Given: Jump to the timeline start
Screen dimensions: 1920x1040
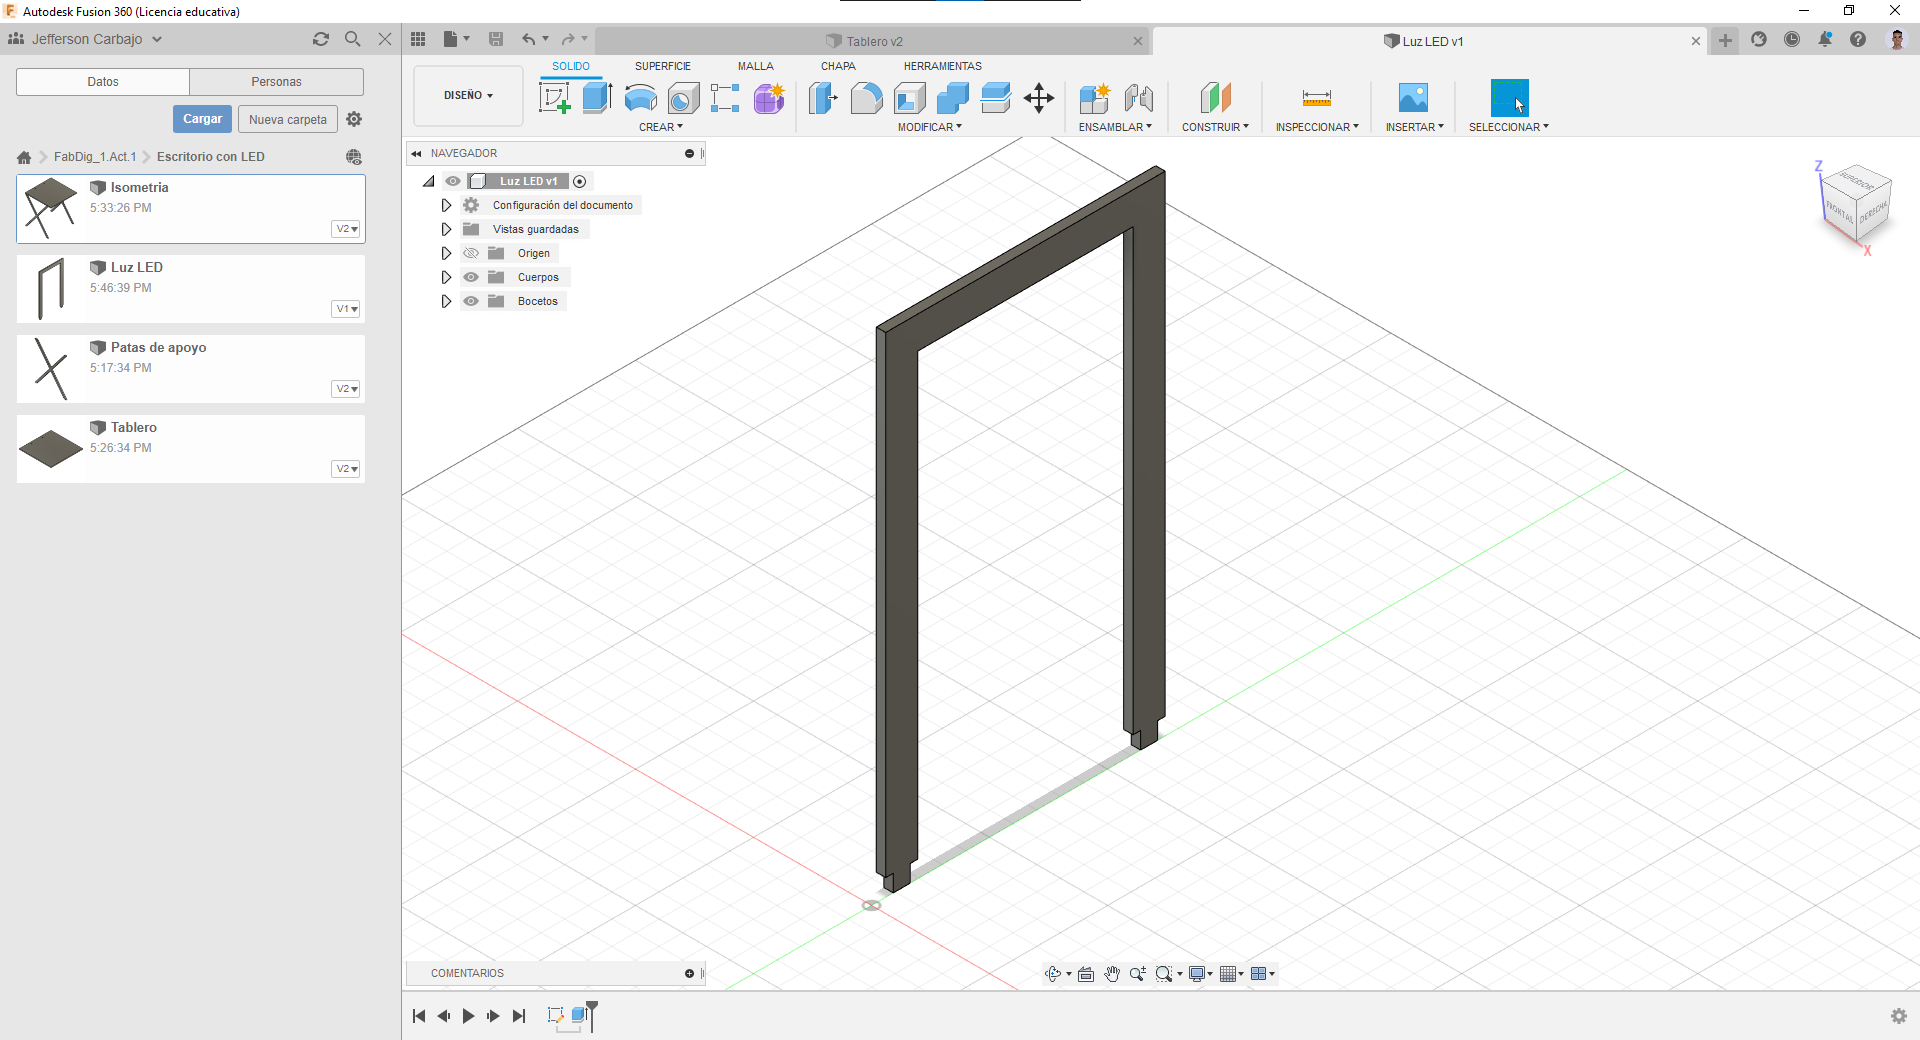Looking at the screenshot, I should (419, 1016).
